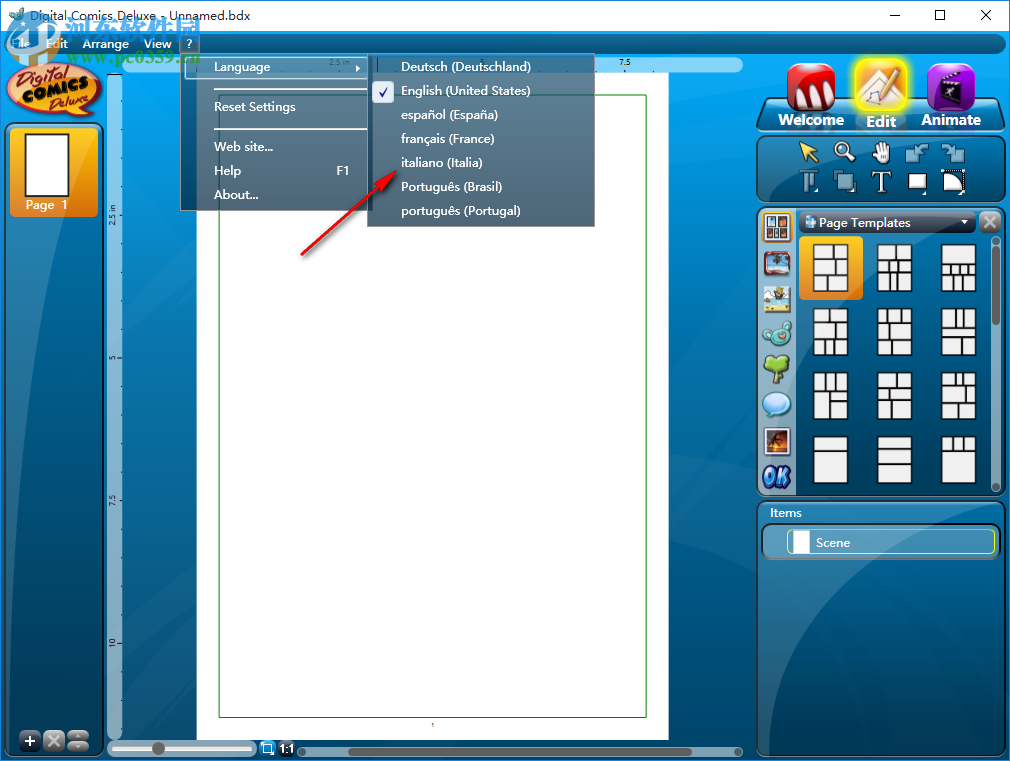The height and width of the screenshot is (761, 1010).
Task: Add a new page with plus button
Action: [x=30, y=741]
